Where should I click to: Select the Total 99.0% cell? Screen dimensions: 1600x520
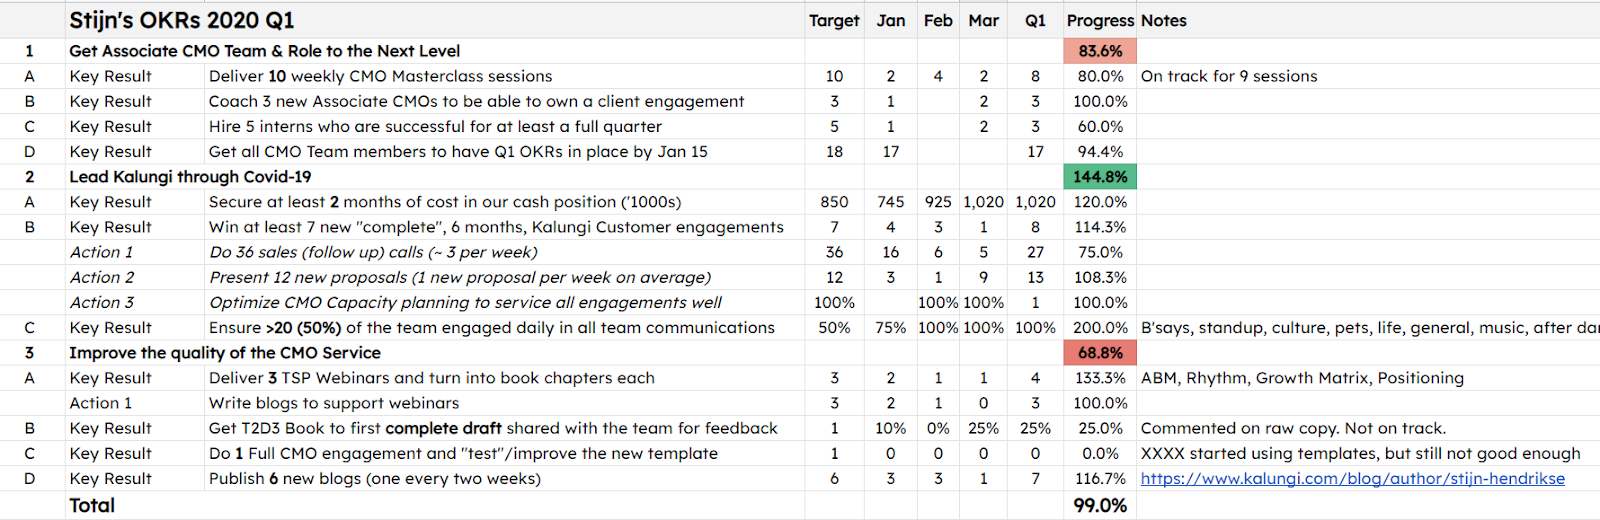(x=1100, y=506)
